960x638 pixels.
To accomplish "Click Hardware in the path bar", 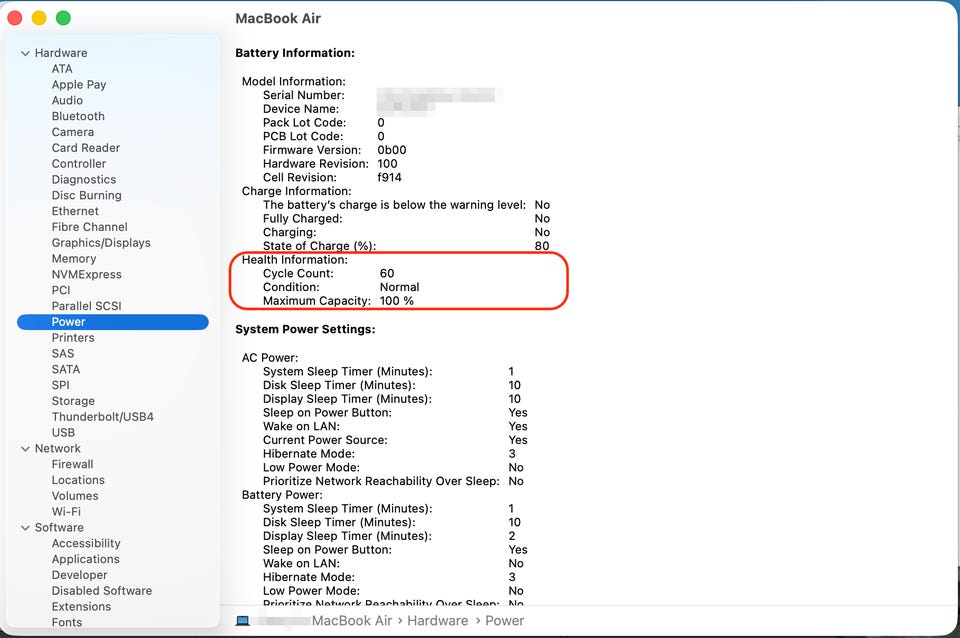I will pos(437,621).
